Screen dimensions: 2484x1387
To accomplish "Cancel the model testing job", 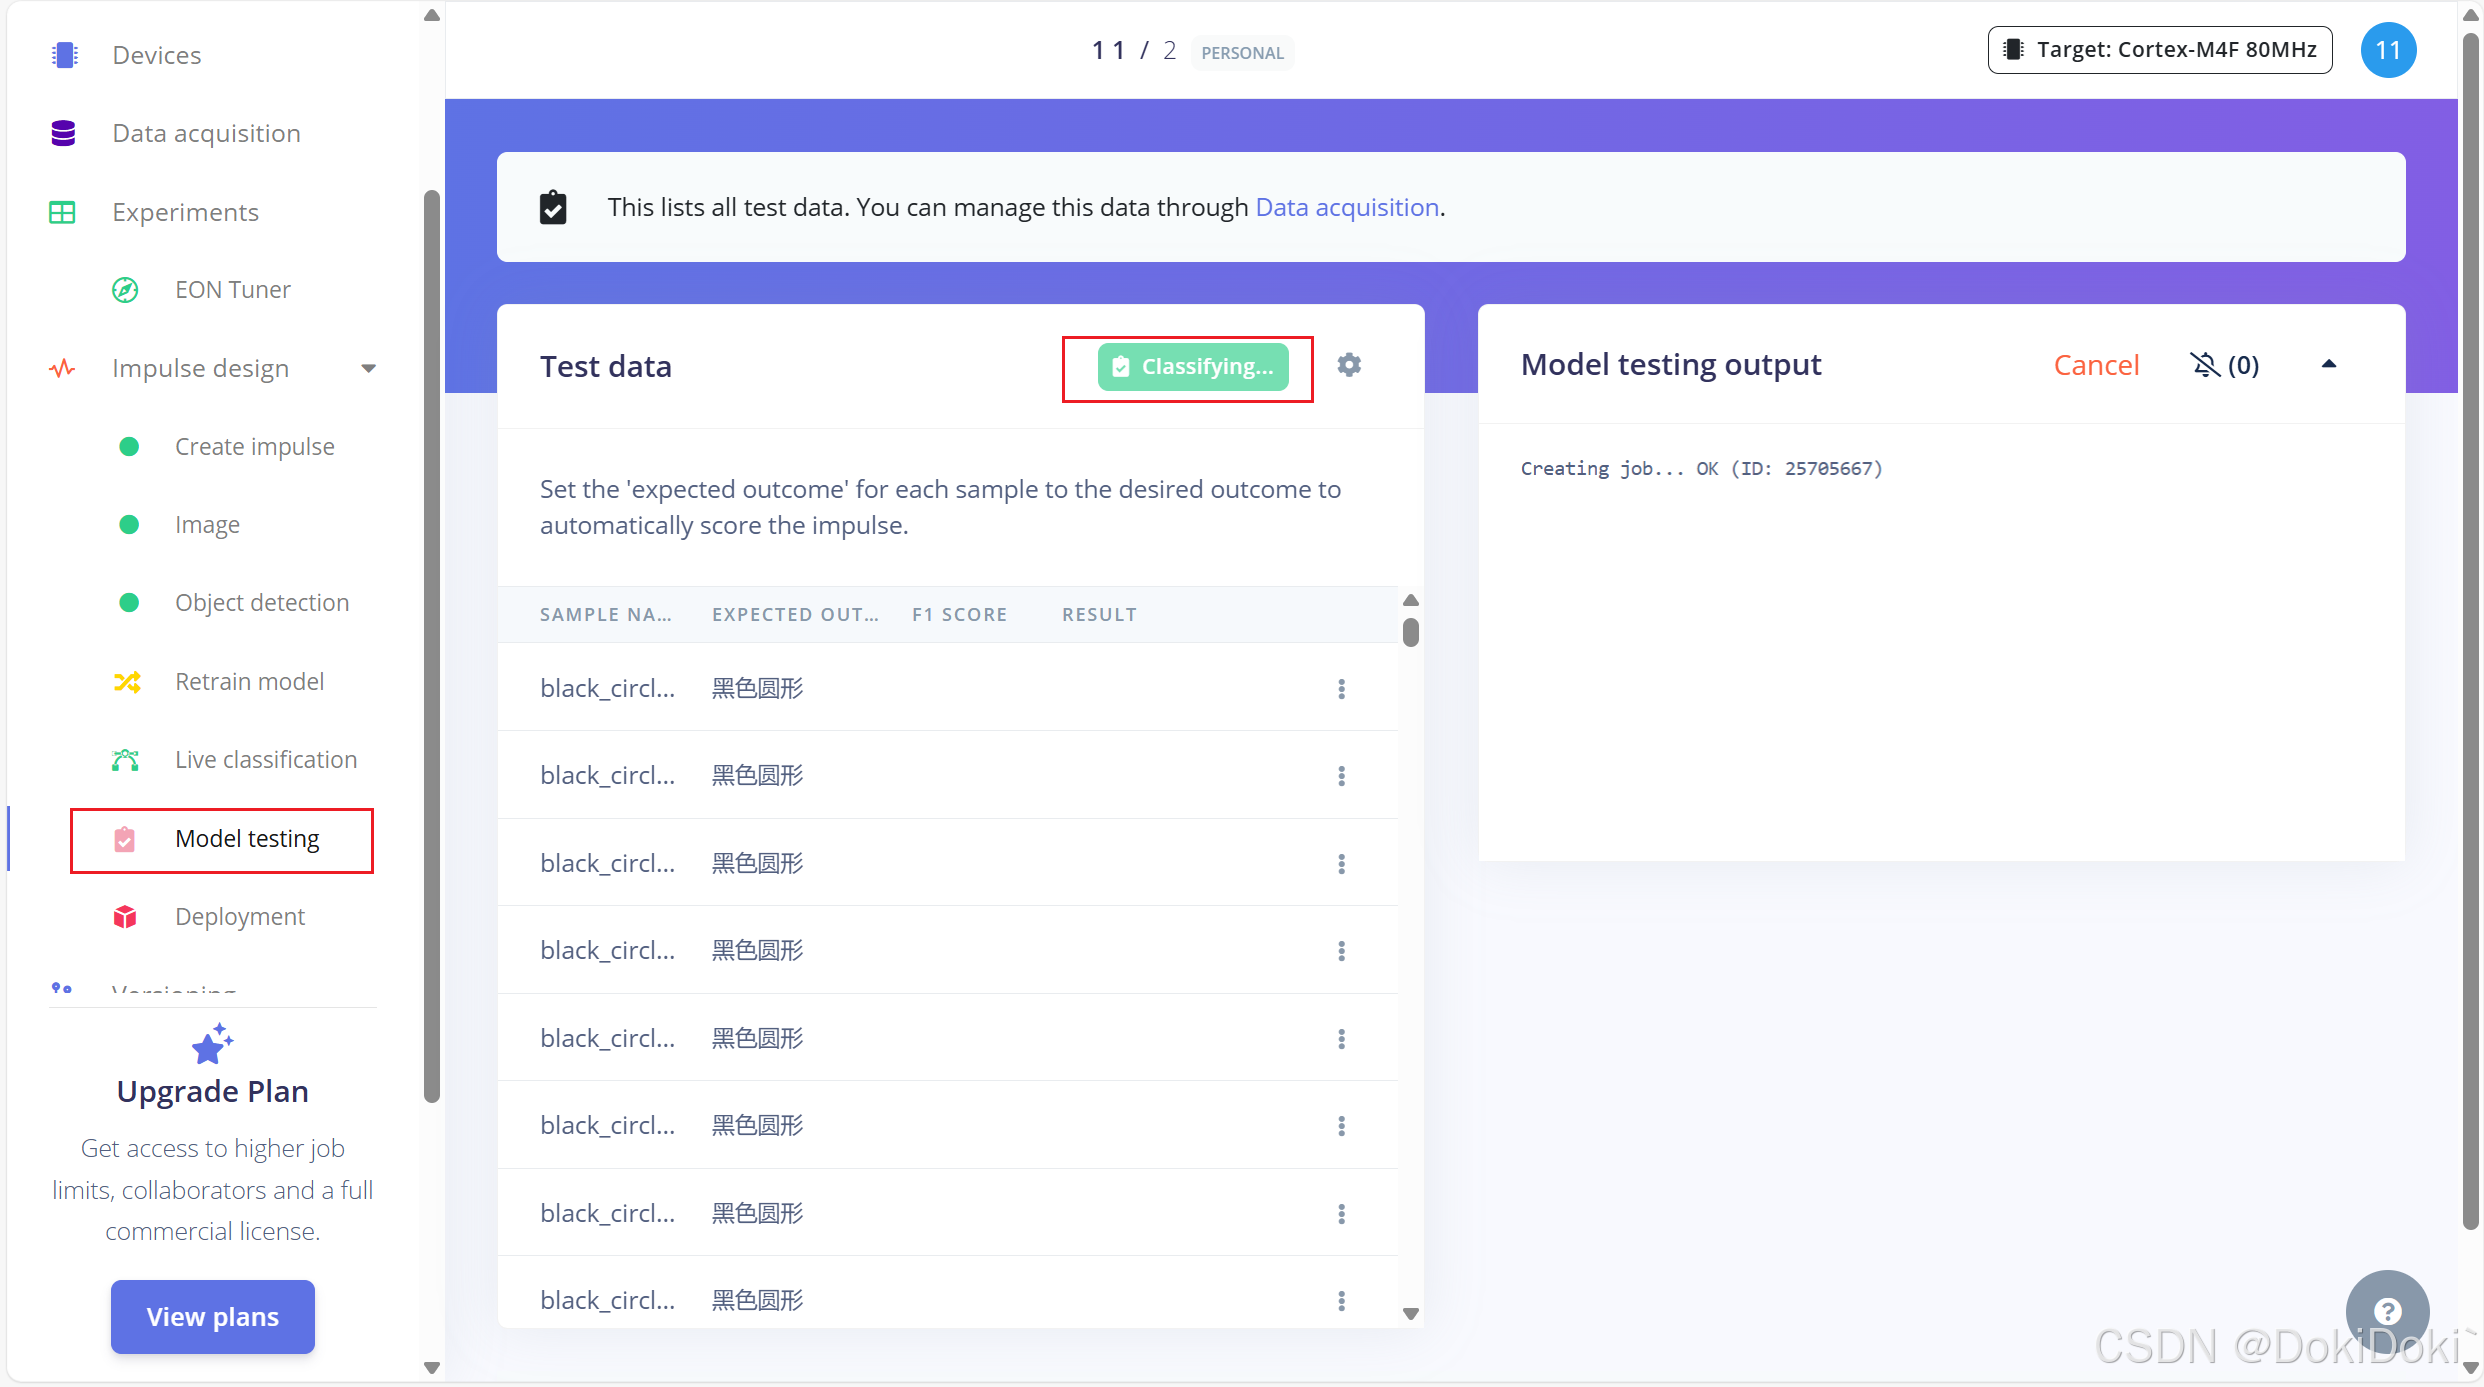I will pyautogui.click(x=2096, y=365).
